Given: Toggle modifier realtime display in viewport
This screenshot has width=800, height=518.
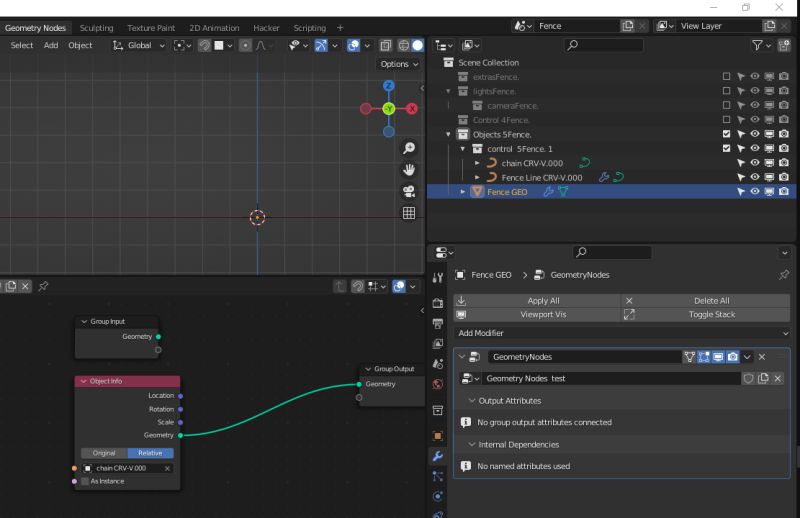Looking at the screenshot, I should [718, 357].
